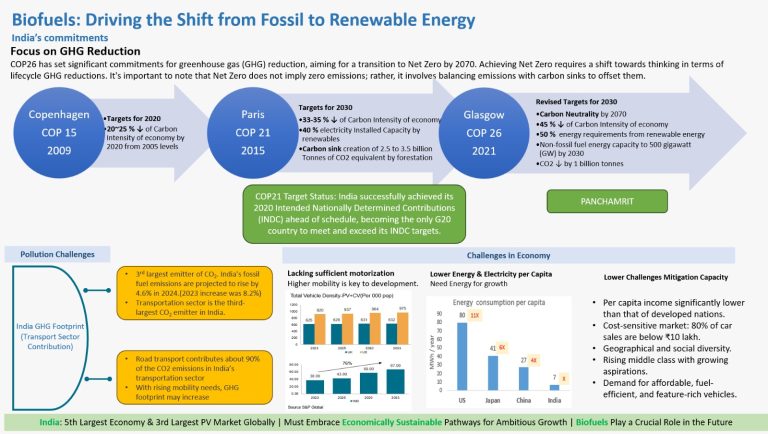Click 'Need Energy for growth' text
The image size is (768, 434).
pos(468,284)
